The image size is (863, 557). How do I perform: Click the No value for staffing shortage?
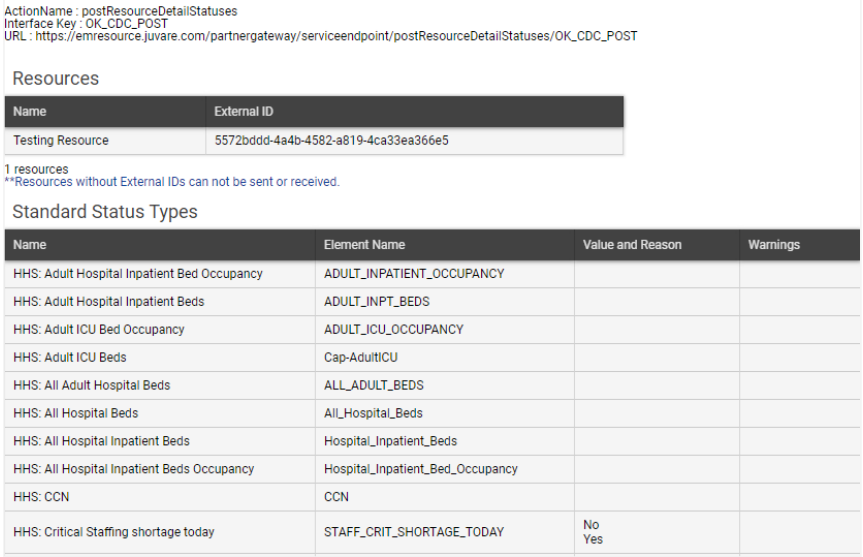[591, 525]
